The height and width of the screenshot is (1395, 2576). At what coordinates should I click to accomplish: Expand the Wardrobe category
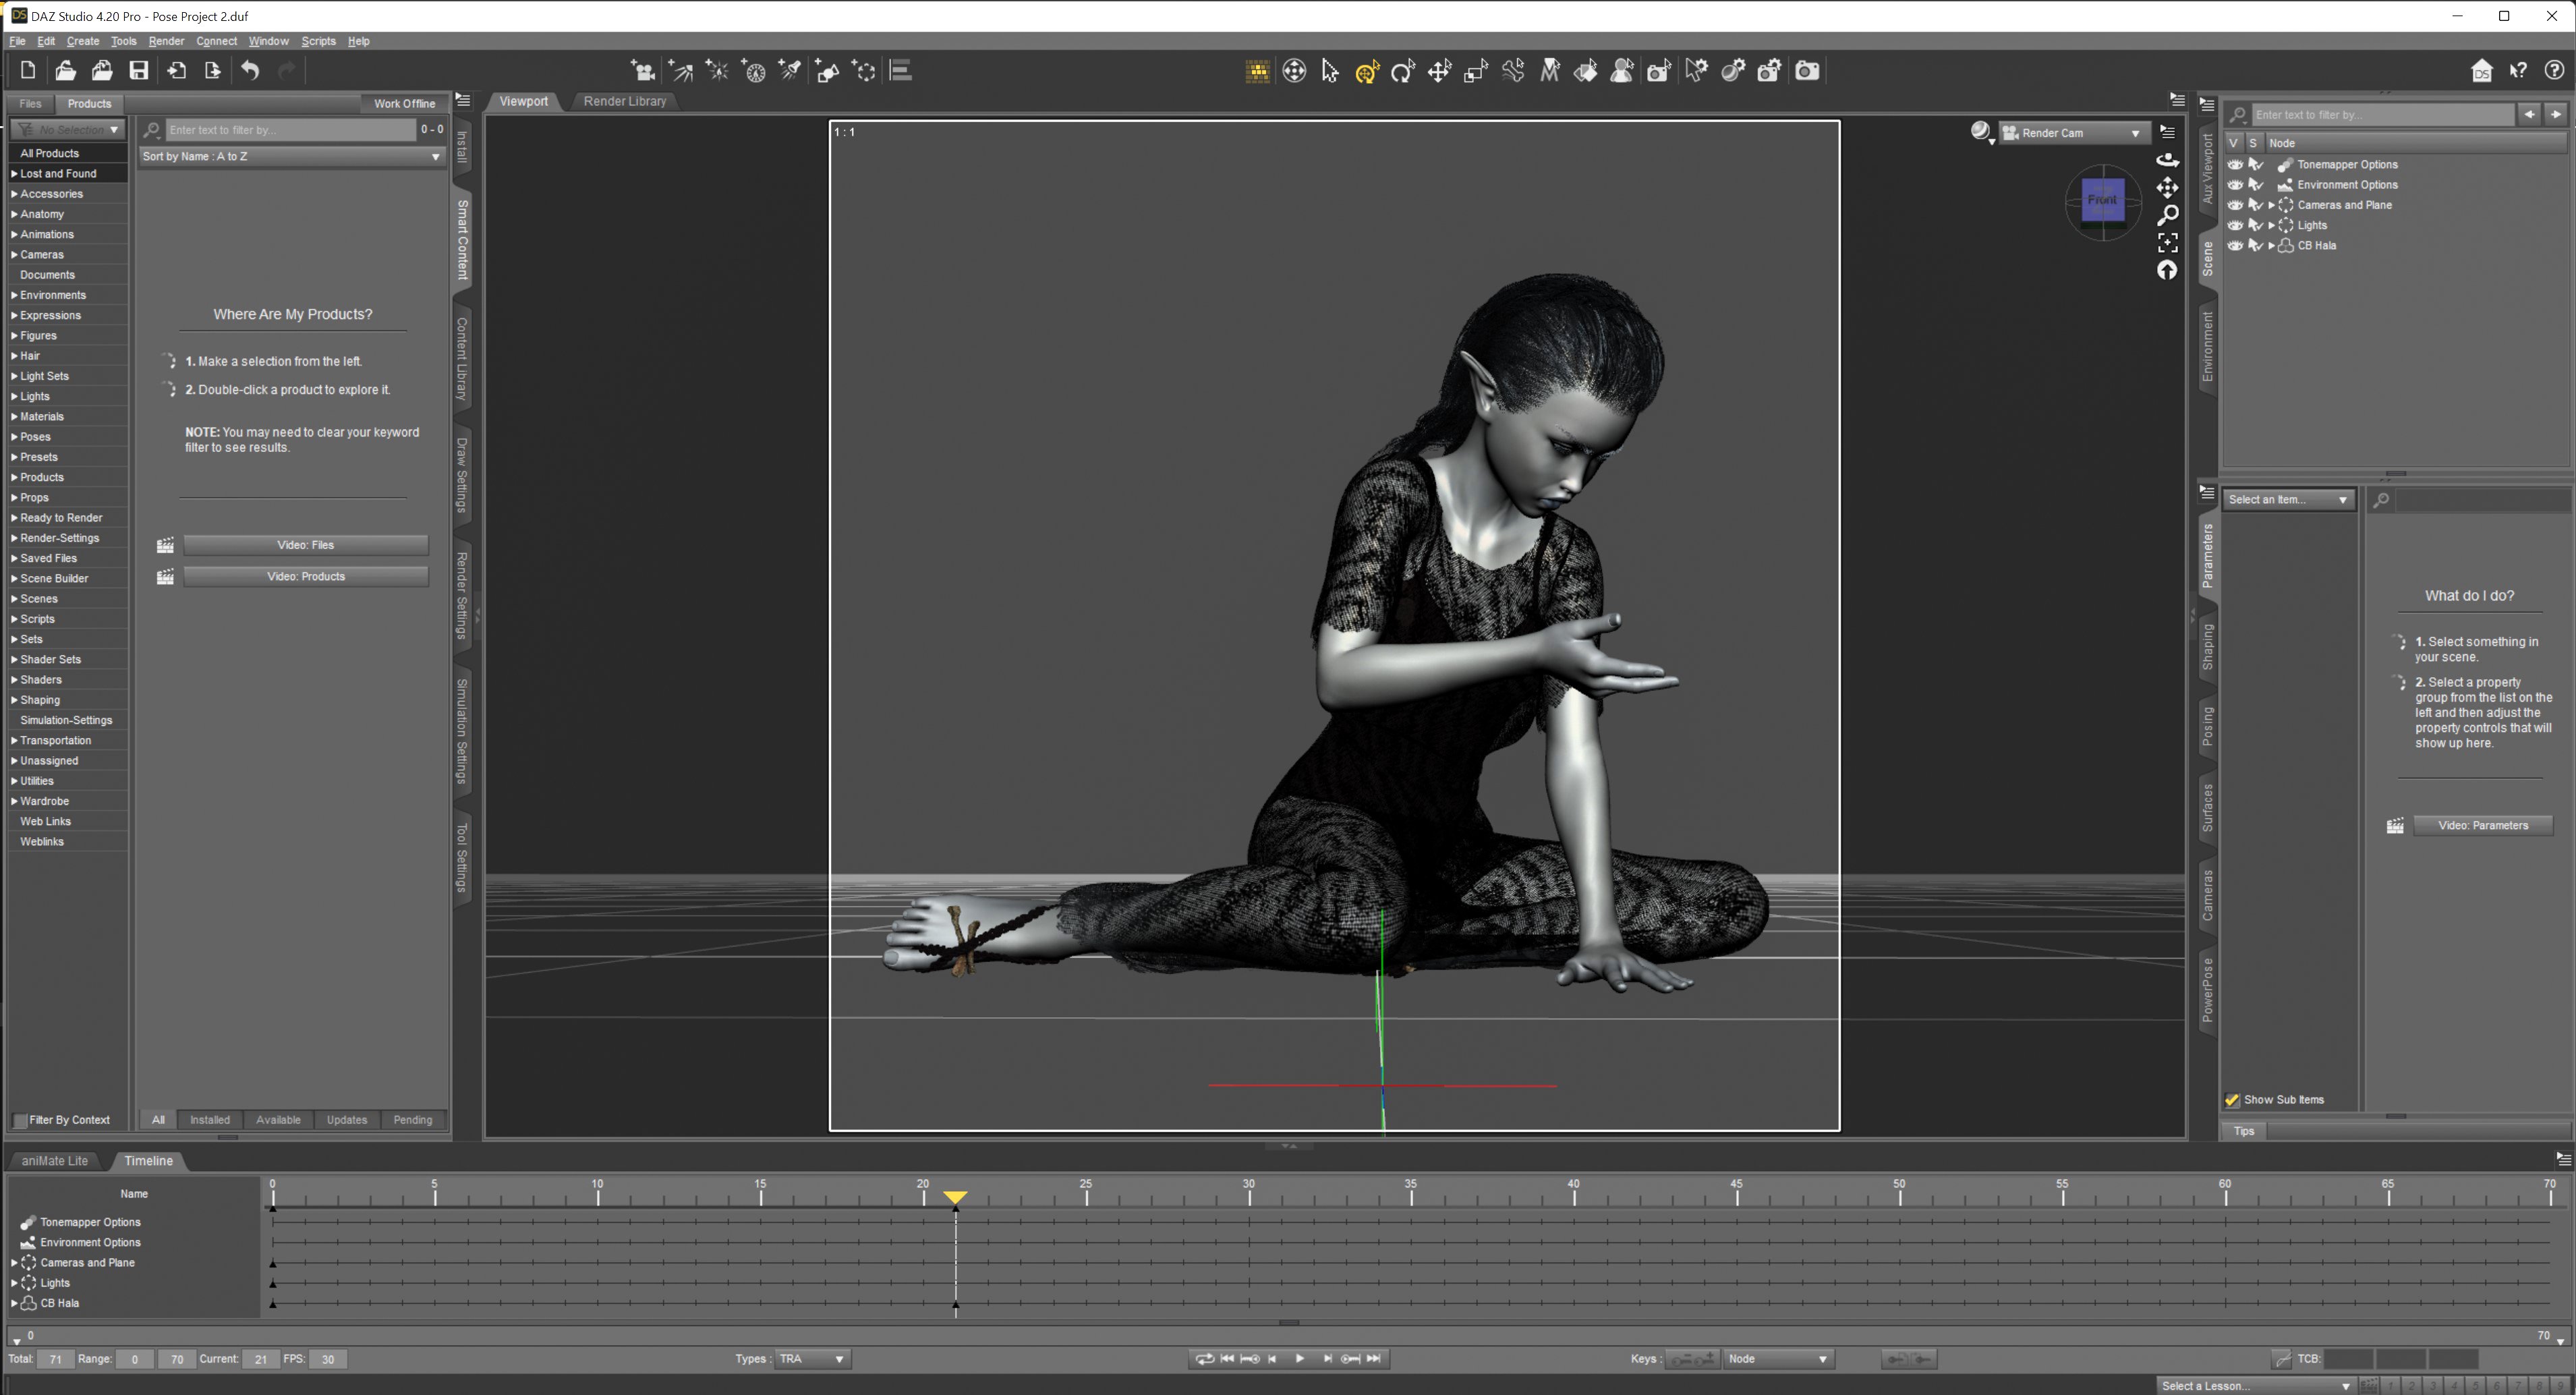16,801
